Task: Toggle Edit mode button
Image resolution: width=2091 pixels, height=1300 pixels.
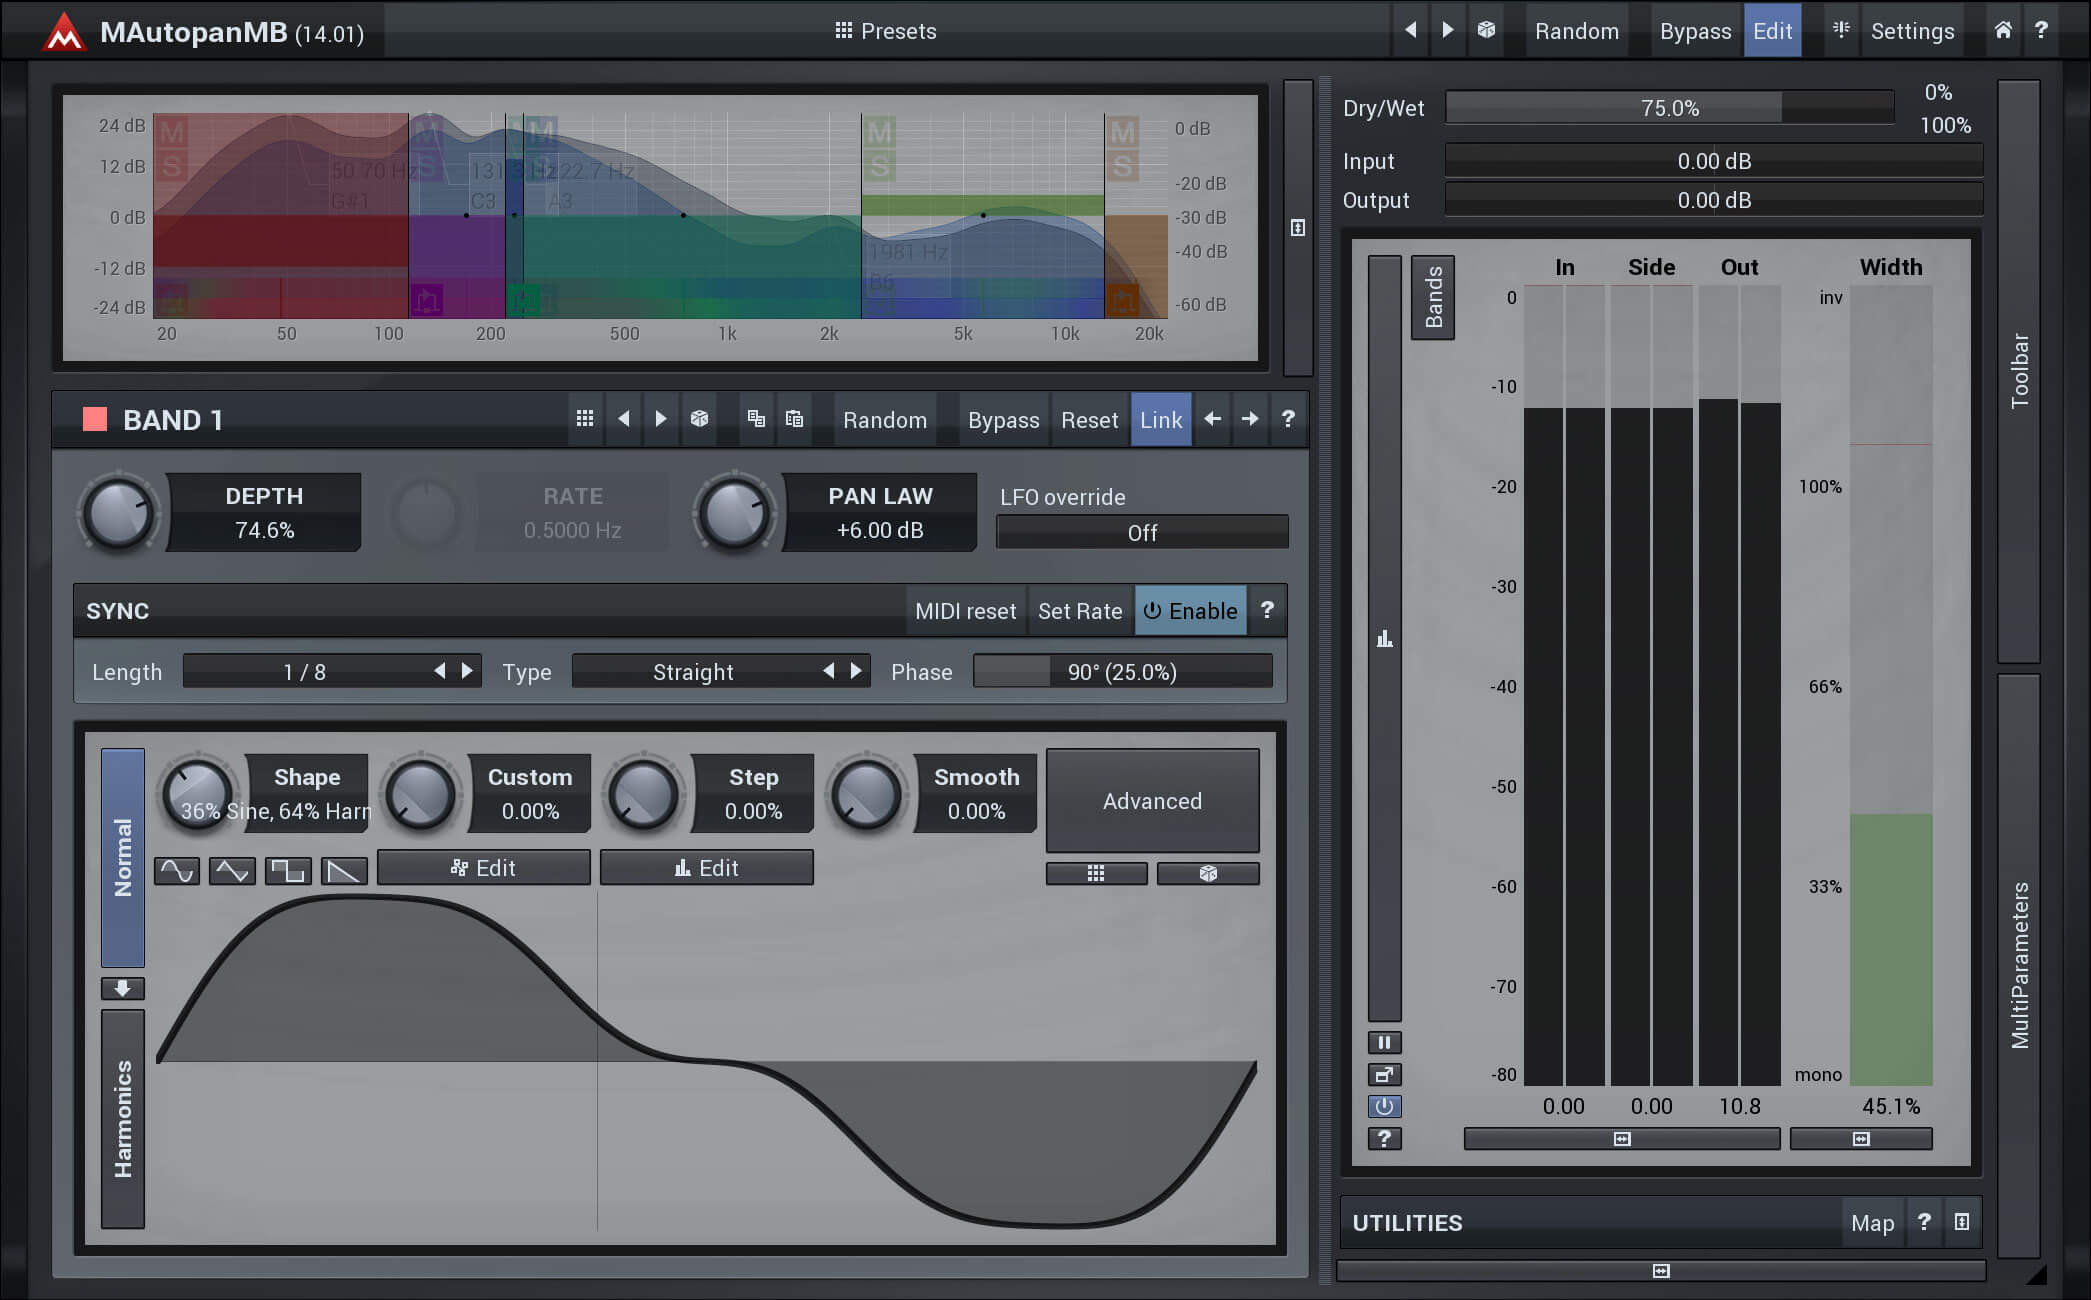Action: click(x=1772, y=30)
